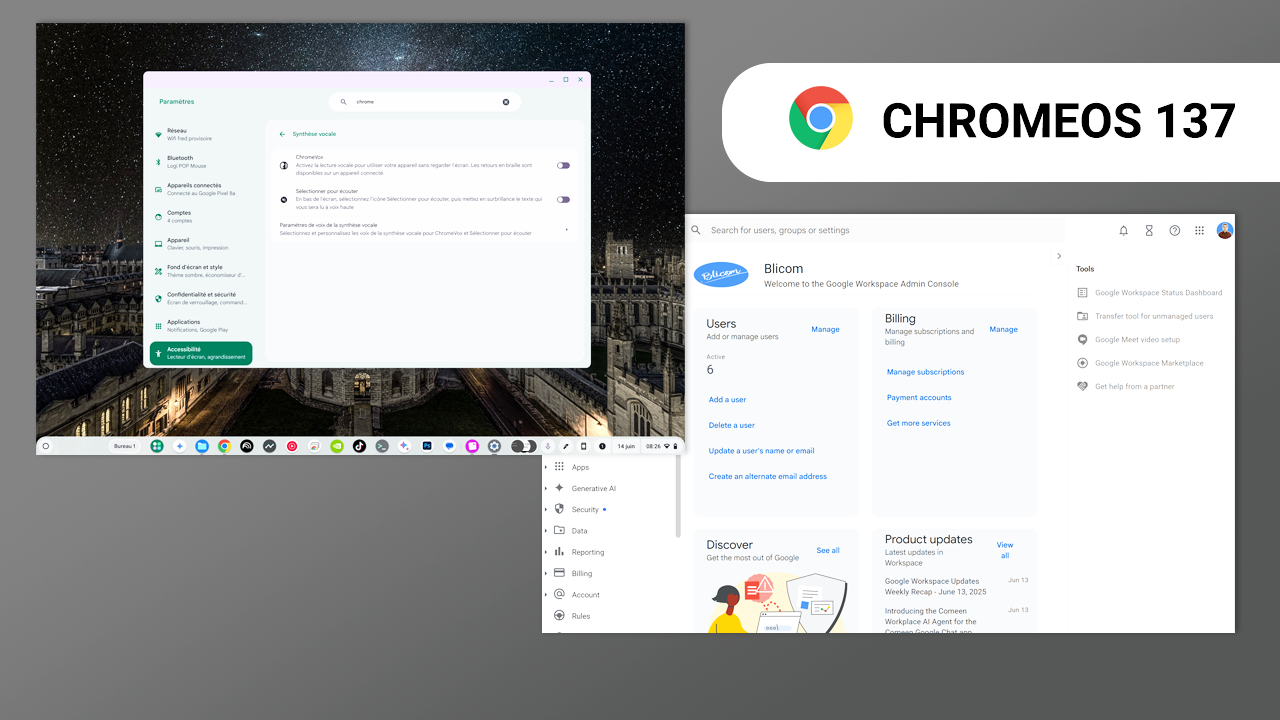Image resolution: width=1280 pixels, height=720 pixels.
Task: Clear the Settings search field with the X
Action: [506, 102]
